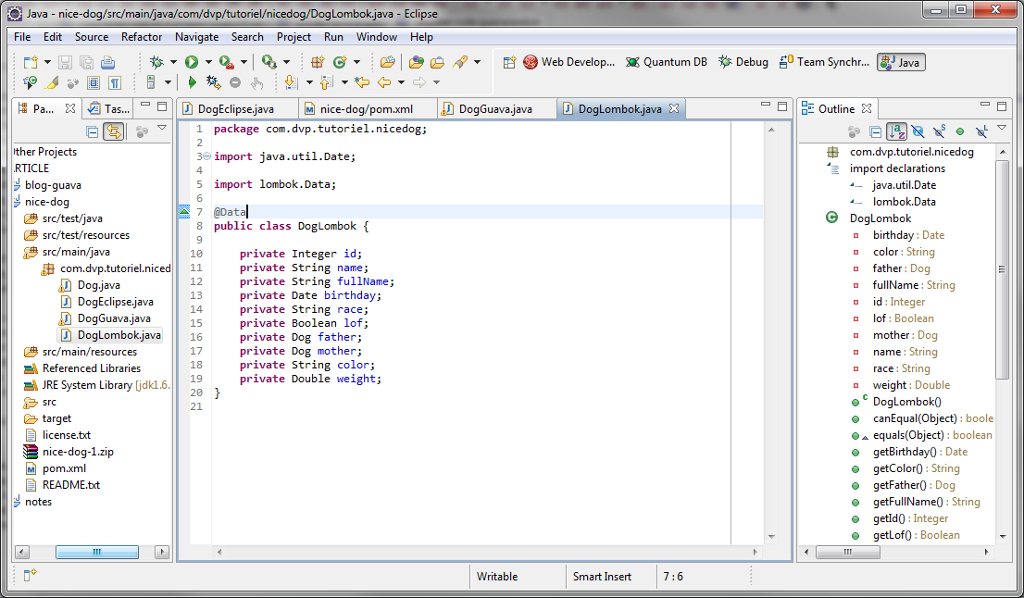1024x598 pixels.
Task: Click the Open Perspective icon
Action: click(509, 62)
